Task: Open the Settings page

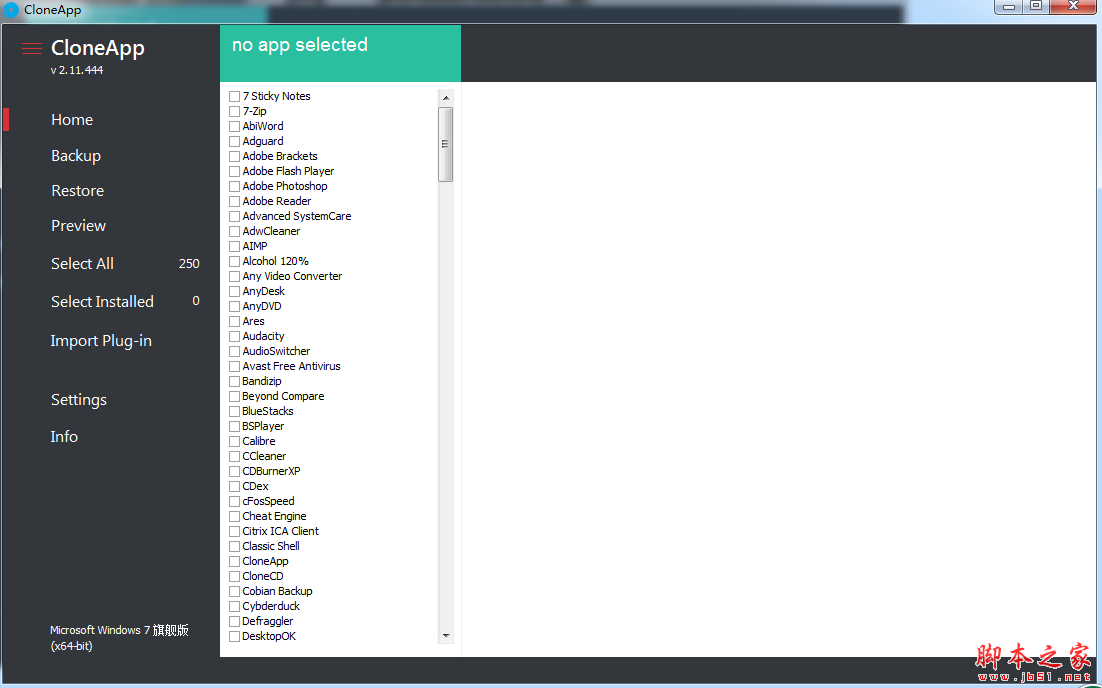Action: (x=79, y=399)
